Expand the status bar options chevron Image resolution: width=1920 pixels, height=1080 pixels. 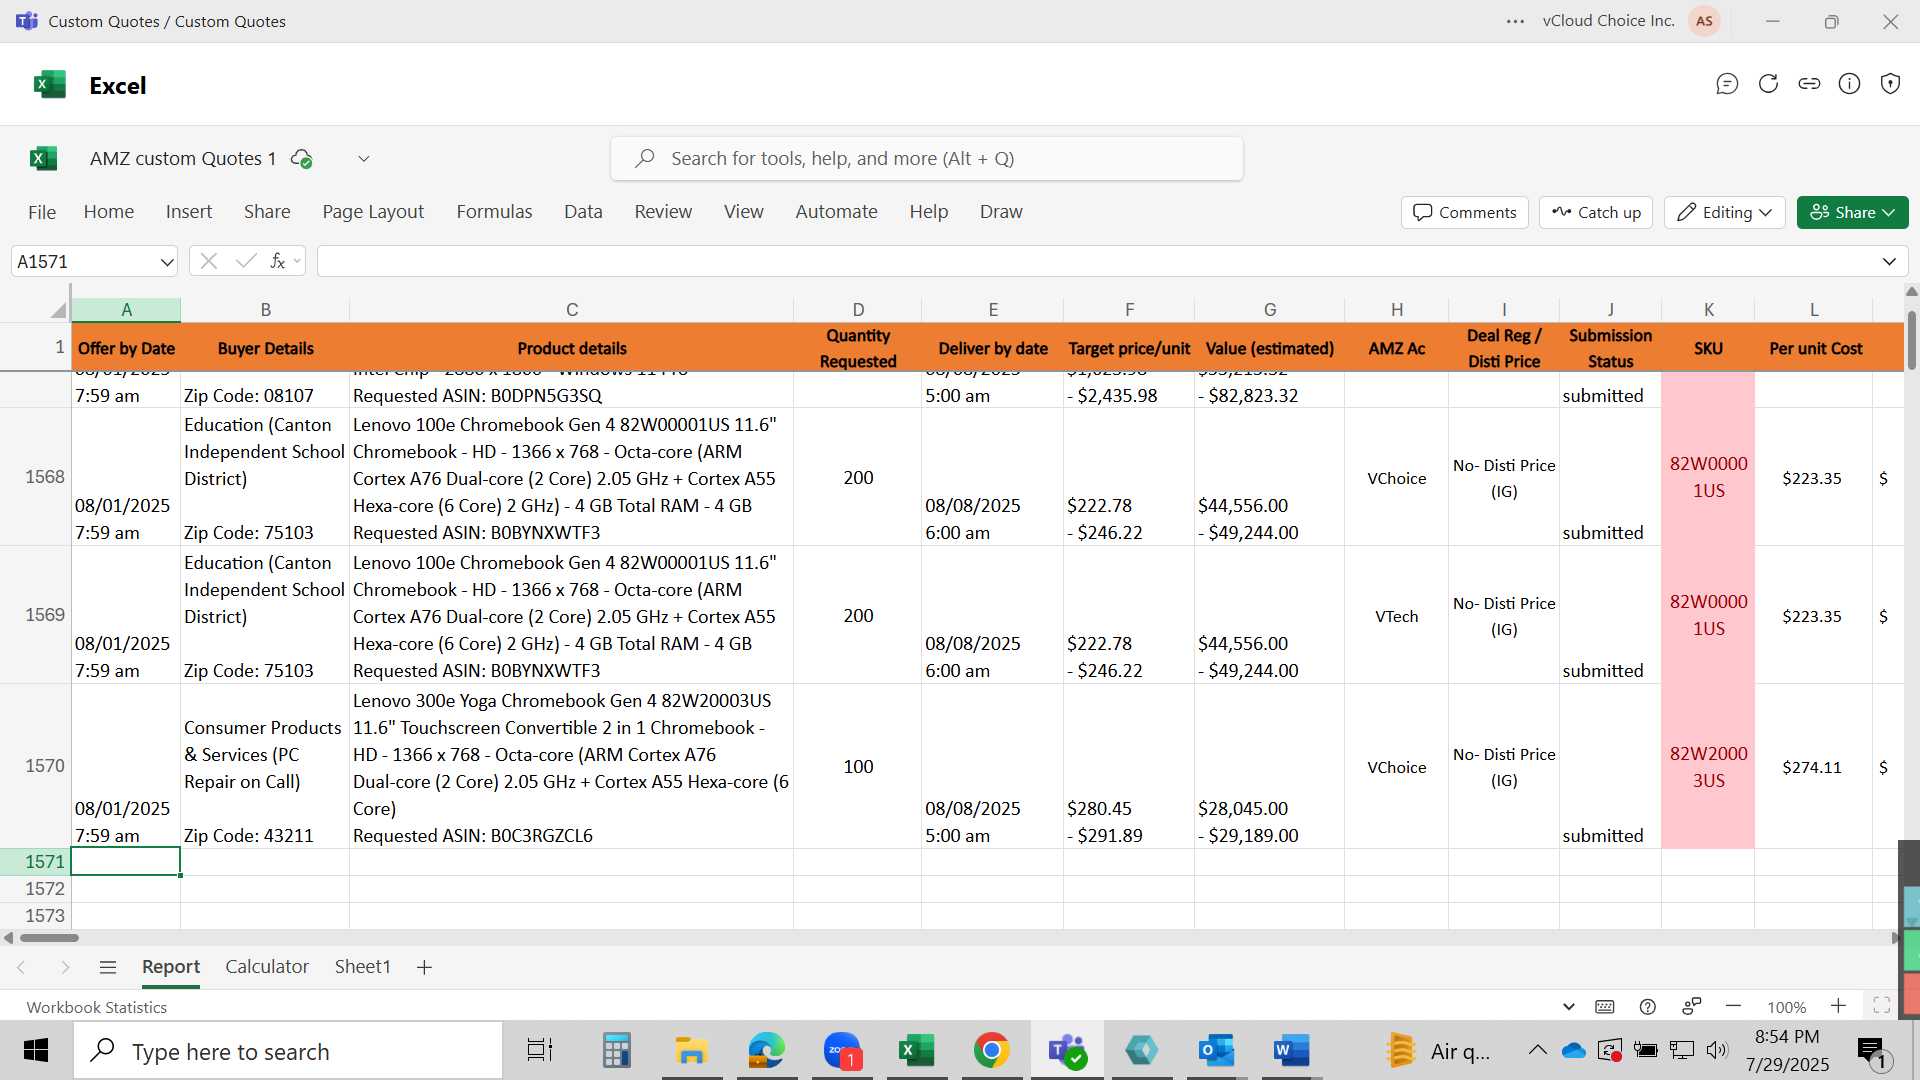tap(1568, 1007)
